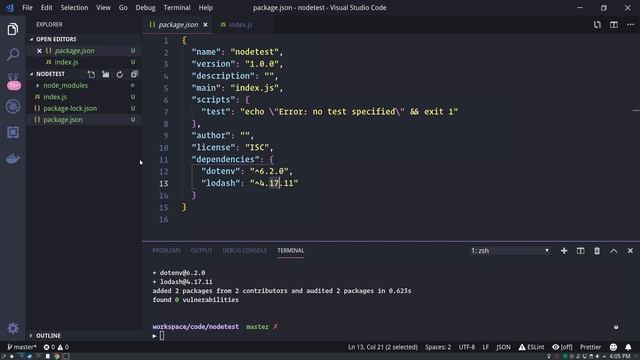This screenshot has width=640, height=360.
Task: Click ESLint status item
Action: (x=531, y=347)
